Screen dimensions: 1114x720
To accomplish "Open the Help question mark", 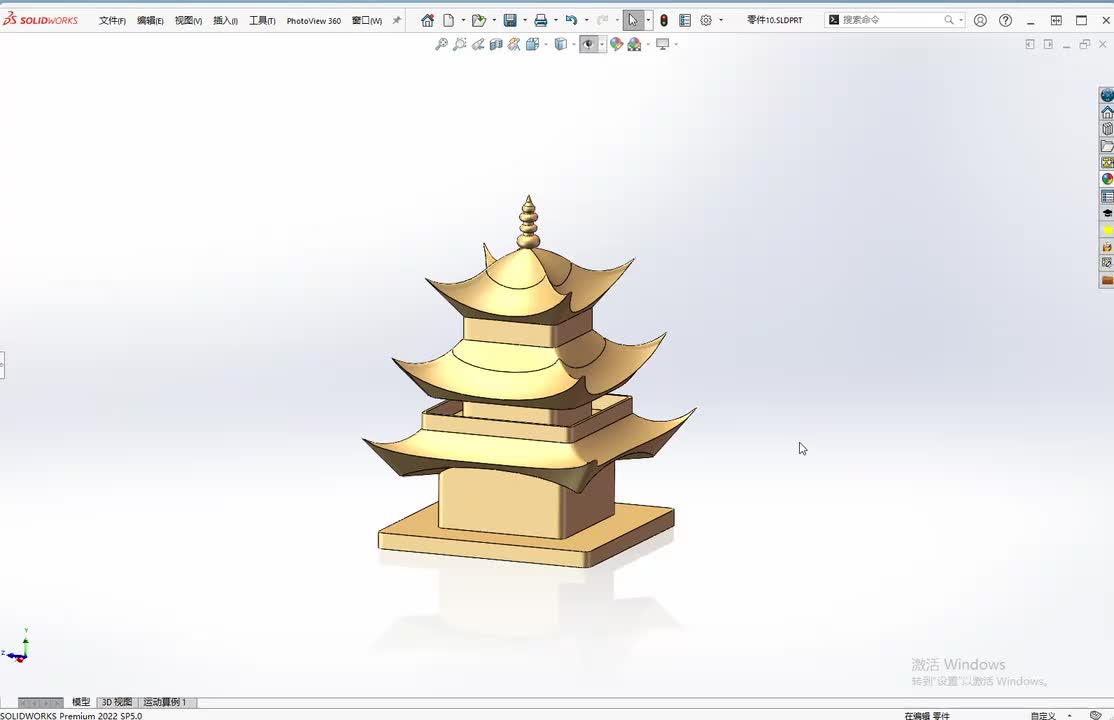I will (x=1005, y=21).
